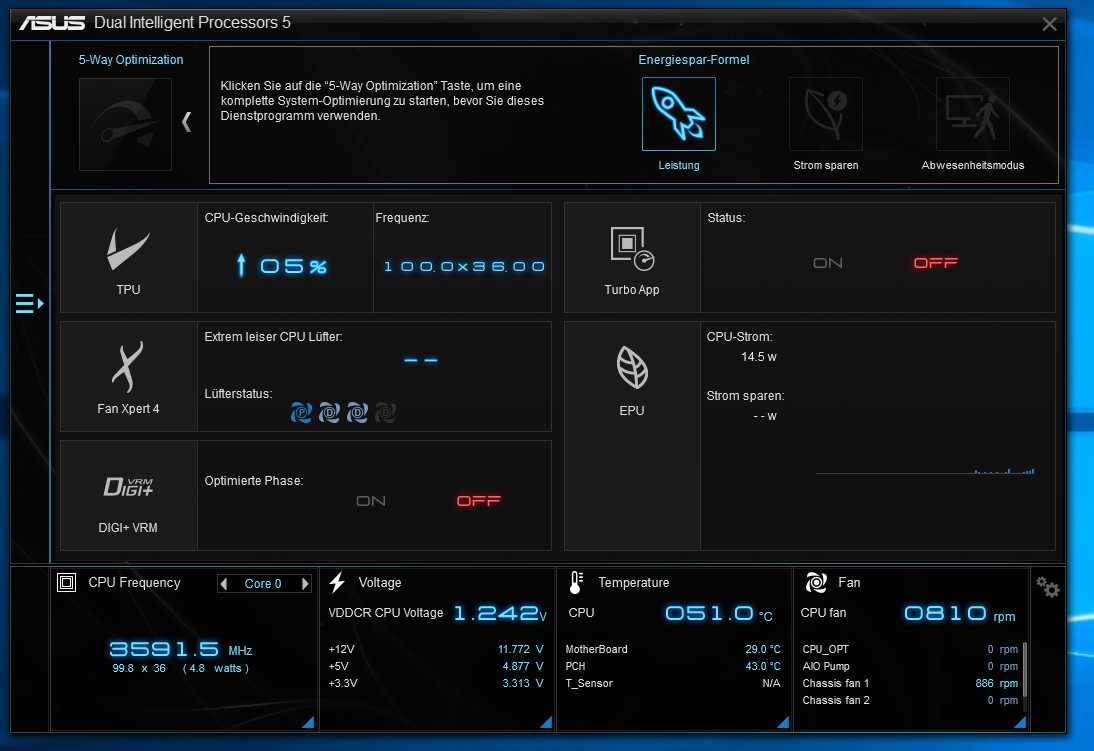Screen dimensions: 1094x751
Task: Click the Energiespar-Formel heading
Action: (x=694, y=60)
